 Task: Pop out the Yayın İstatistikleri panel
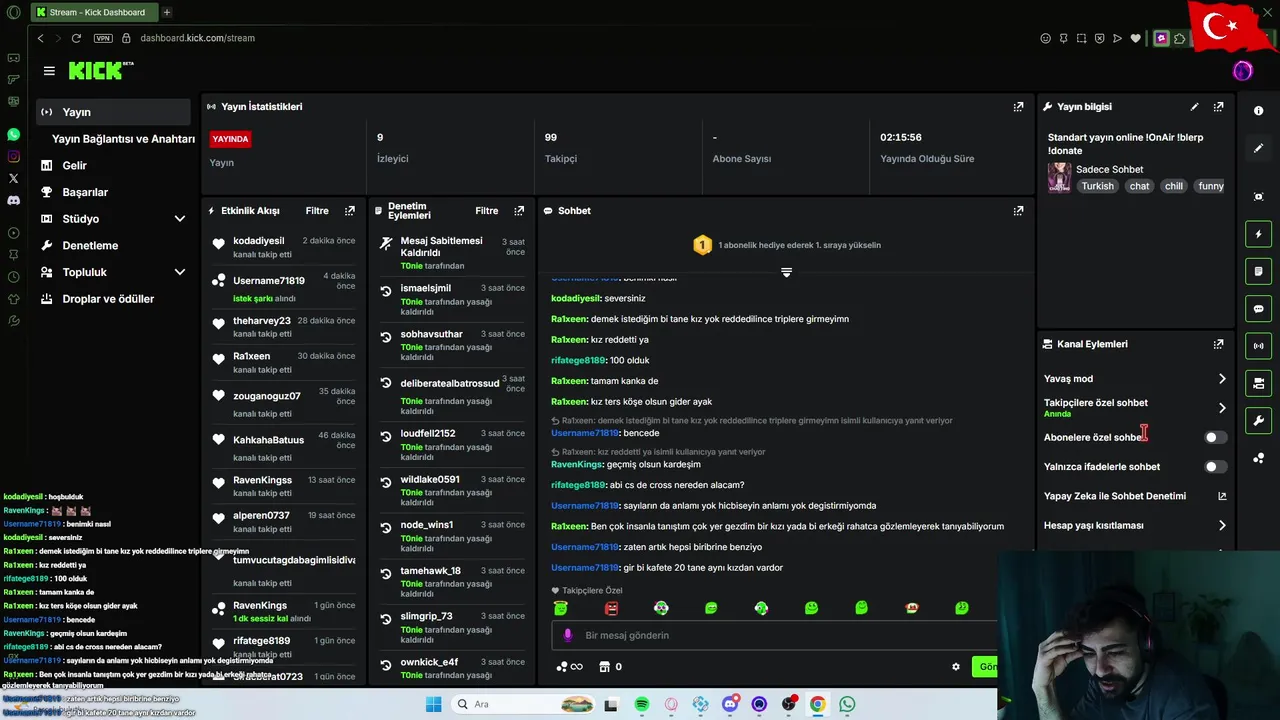(x=1018, y=107)
